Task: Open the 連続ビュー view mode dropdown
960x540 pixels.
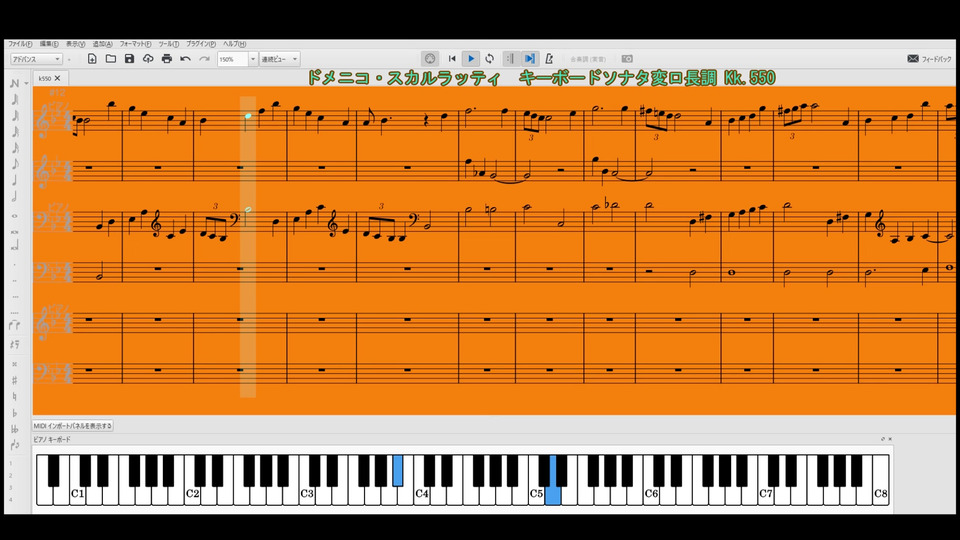Action: pos(280,59)
